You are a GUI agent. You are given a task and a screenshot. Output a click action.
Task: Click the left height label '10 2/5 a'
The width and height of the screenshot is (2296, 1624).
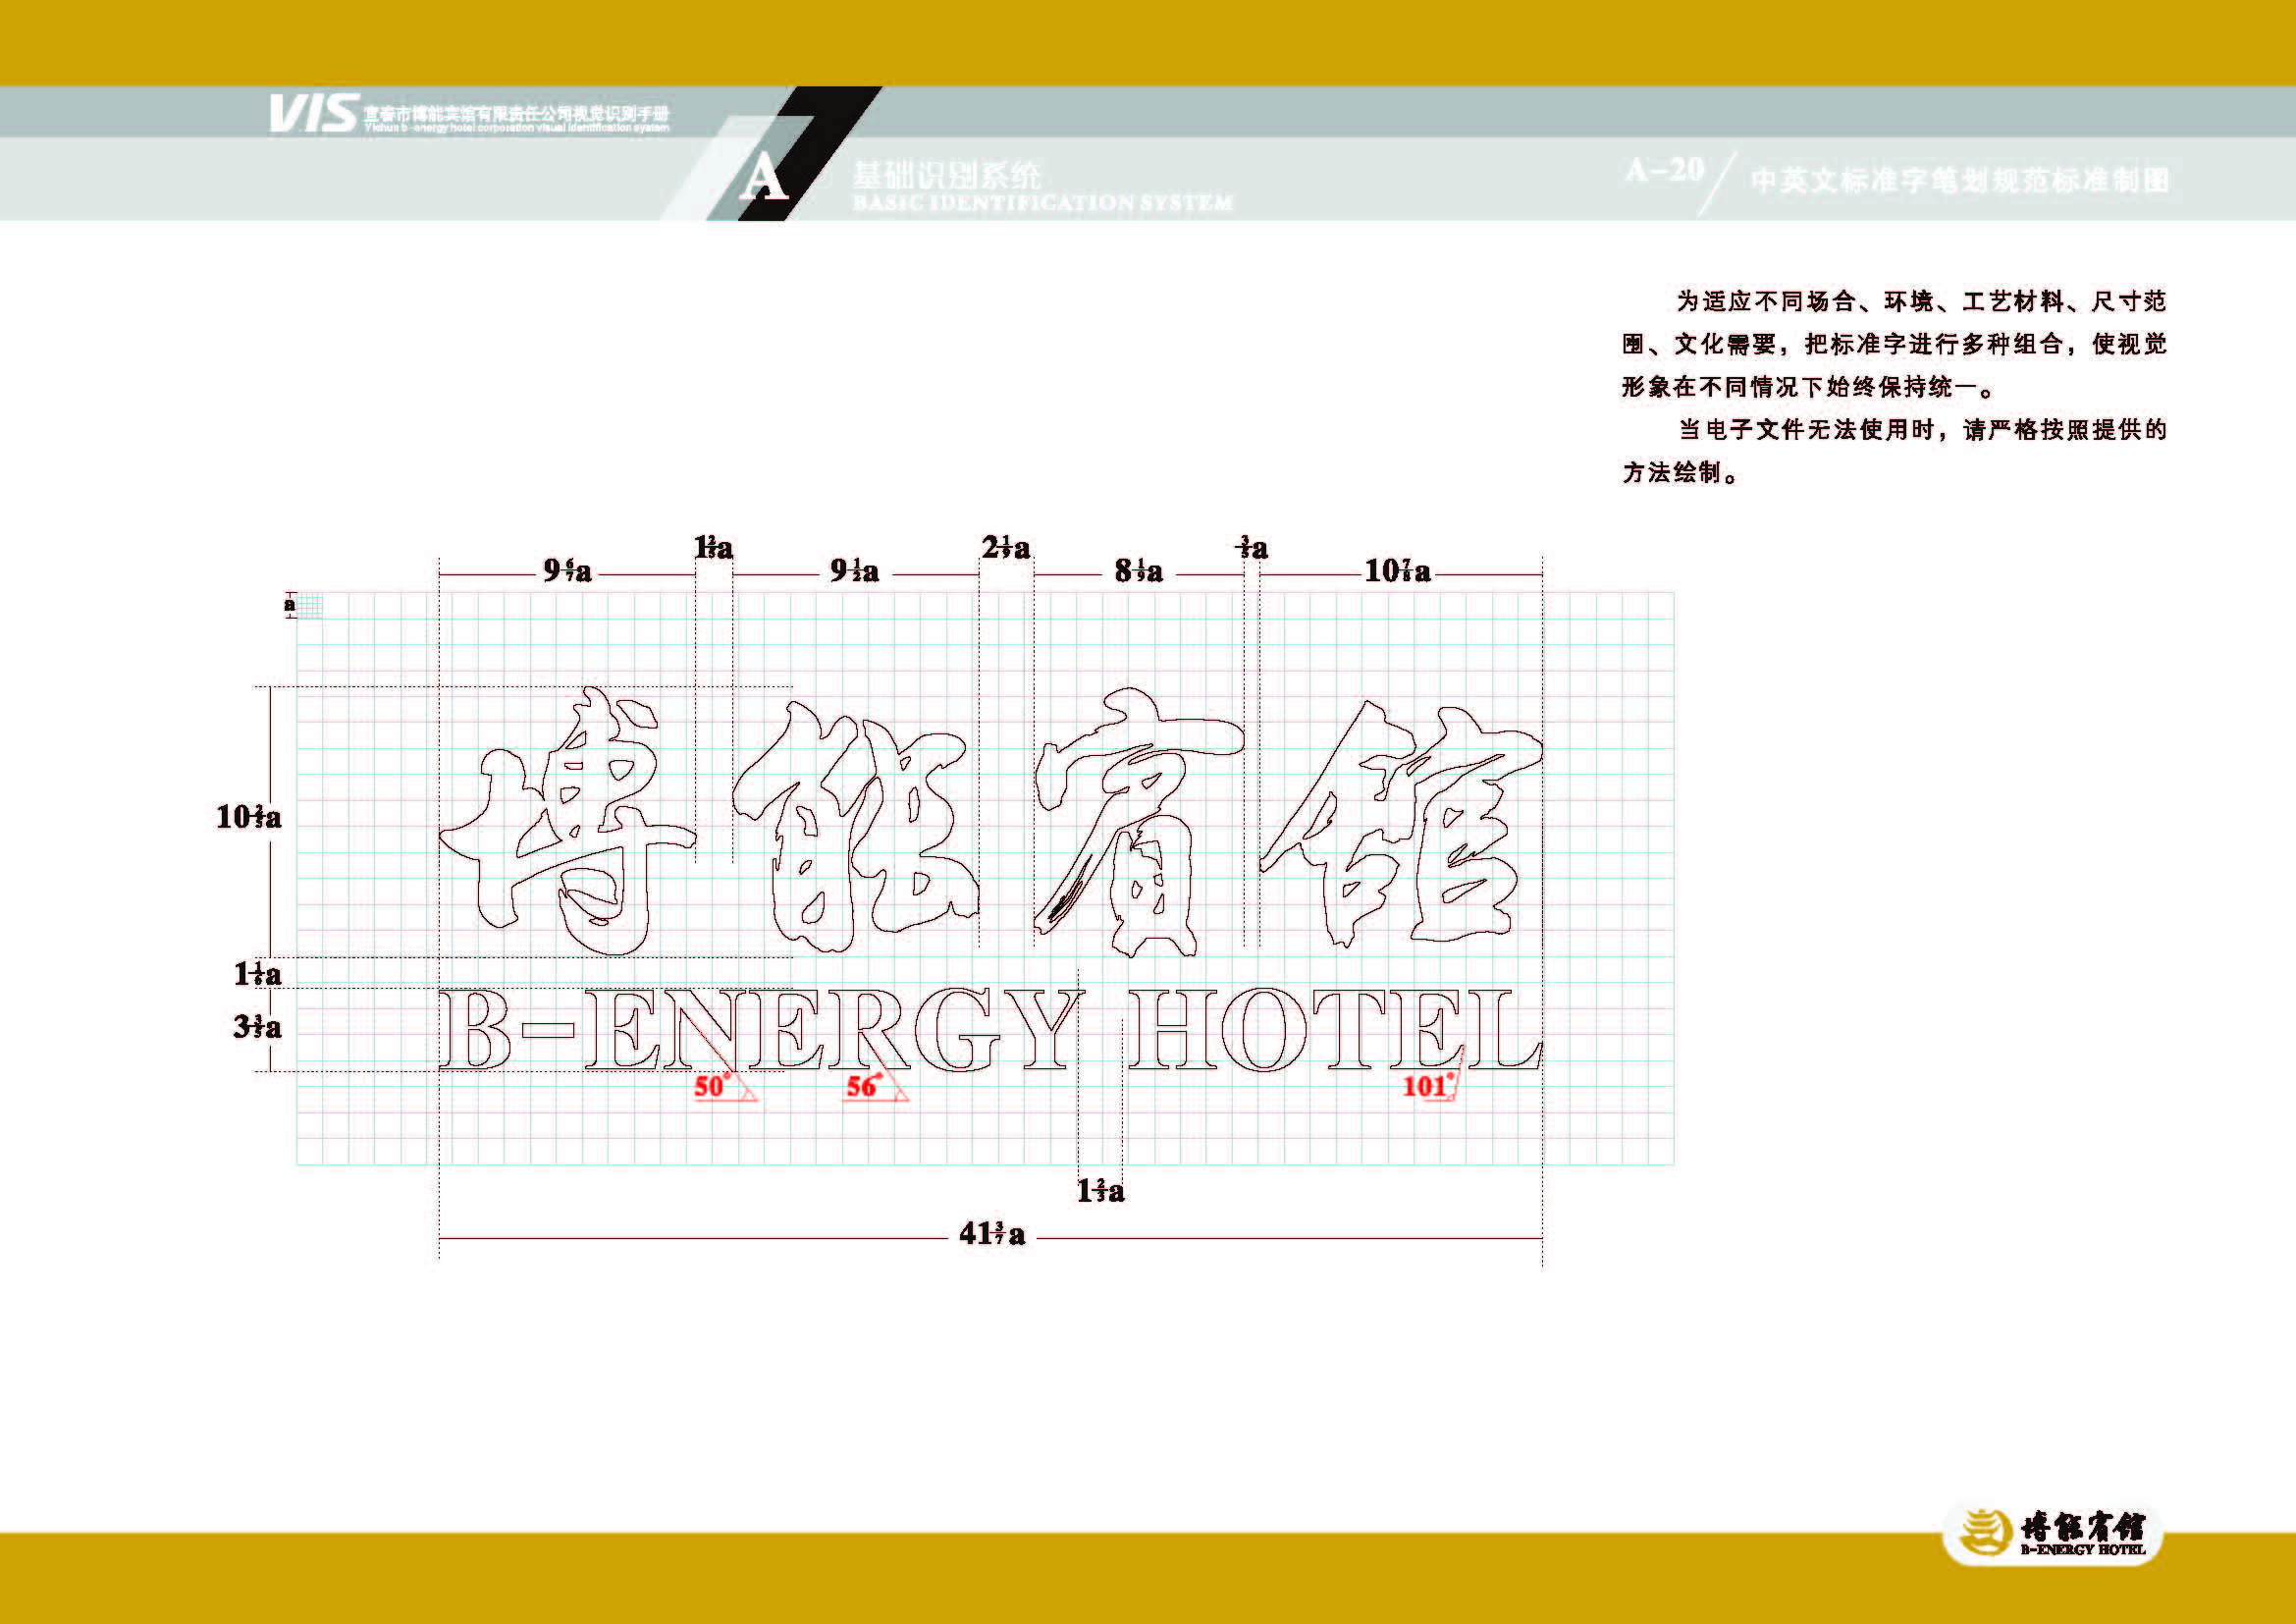pyautogui.click(x=248, y=817)
